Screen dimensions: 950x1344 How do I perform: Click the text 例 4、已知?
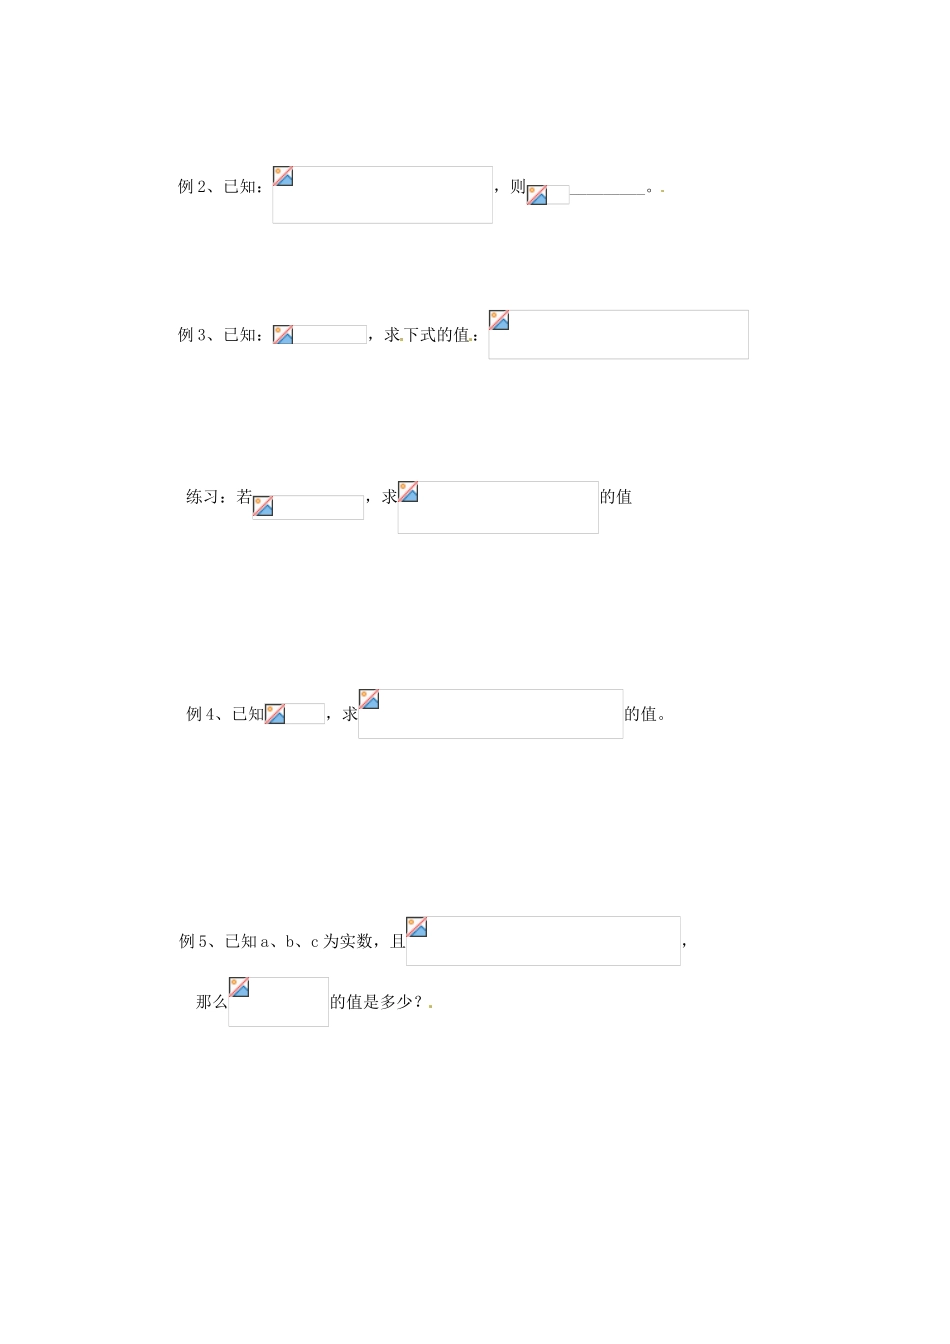click(225, 714)
